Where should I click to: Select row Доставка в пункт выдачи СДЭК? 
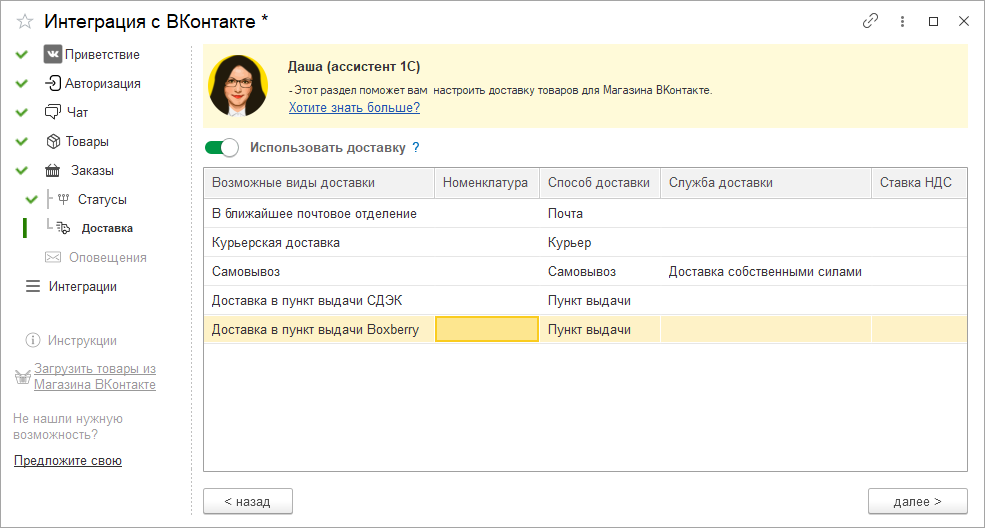(x=585, y=301)
